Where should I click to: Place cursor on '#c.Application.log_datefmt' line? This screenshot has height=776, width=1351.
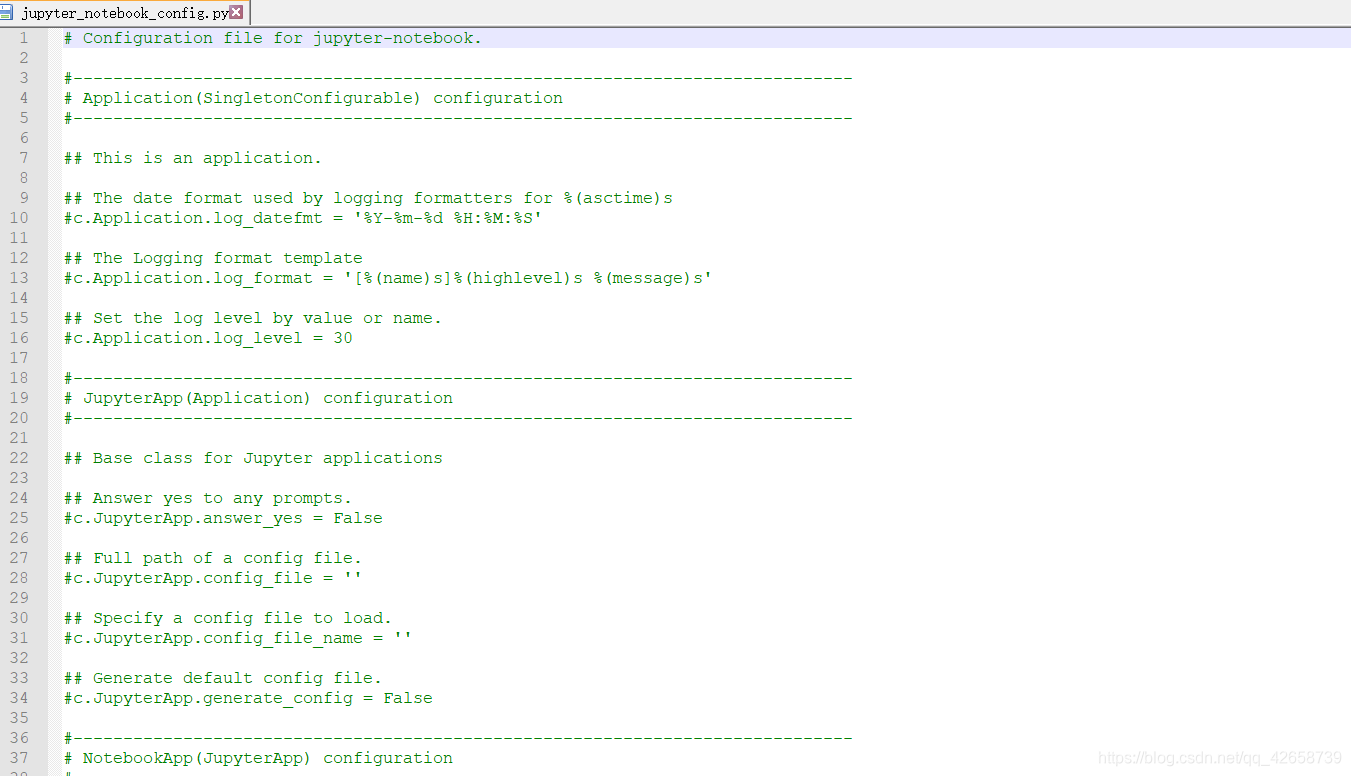(x=303, y=218)
